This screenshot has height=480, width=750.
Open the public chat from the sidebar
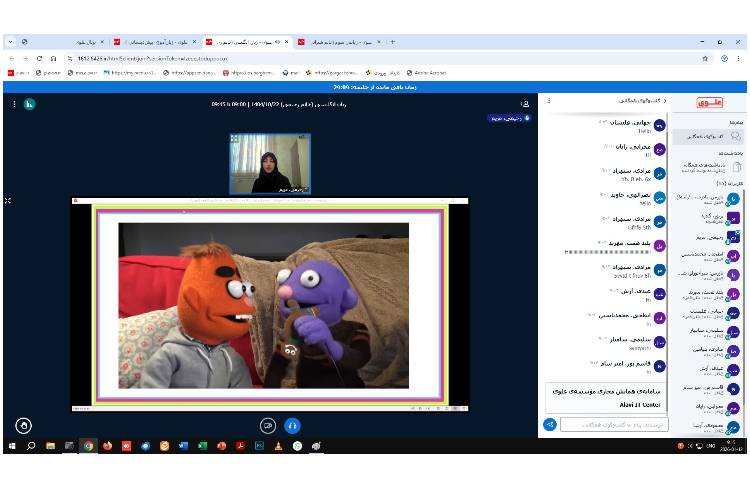tap(708, 137)
